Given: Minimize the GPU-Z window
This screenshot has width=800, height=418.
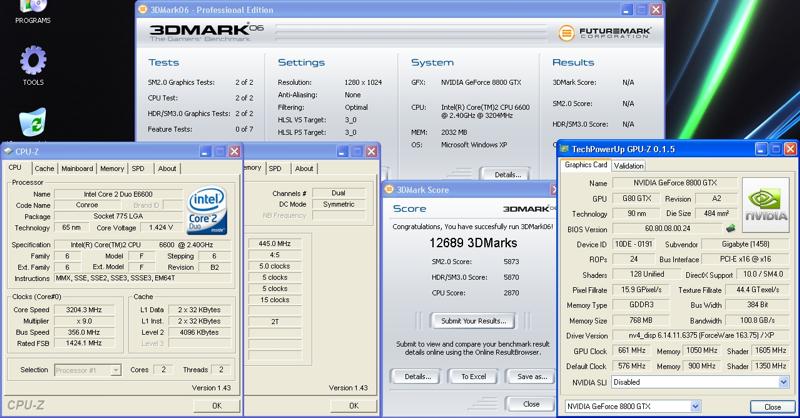Looking at the screenshot, I should (x=761, y=149).
